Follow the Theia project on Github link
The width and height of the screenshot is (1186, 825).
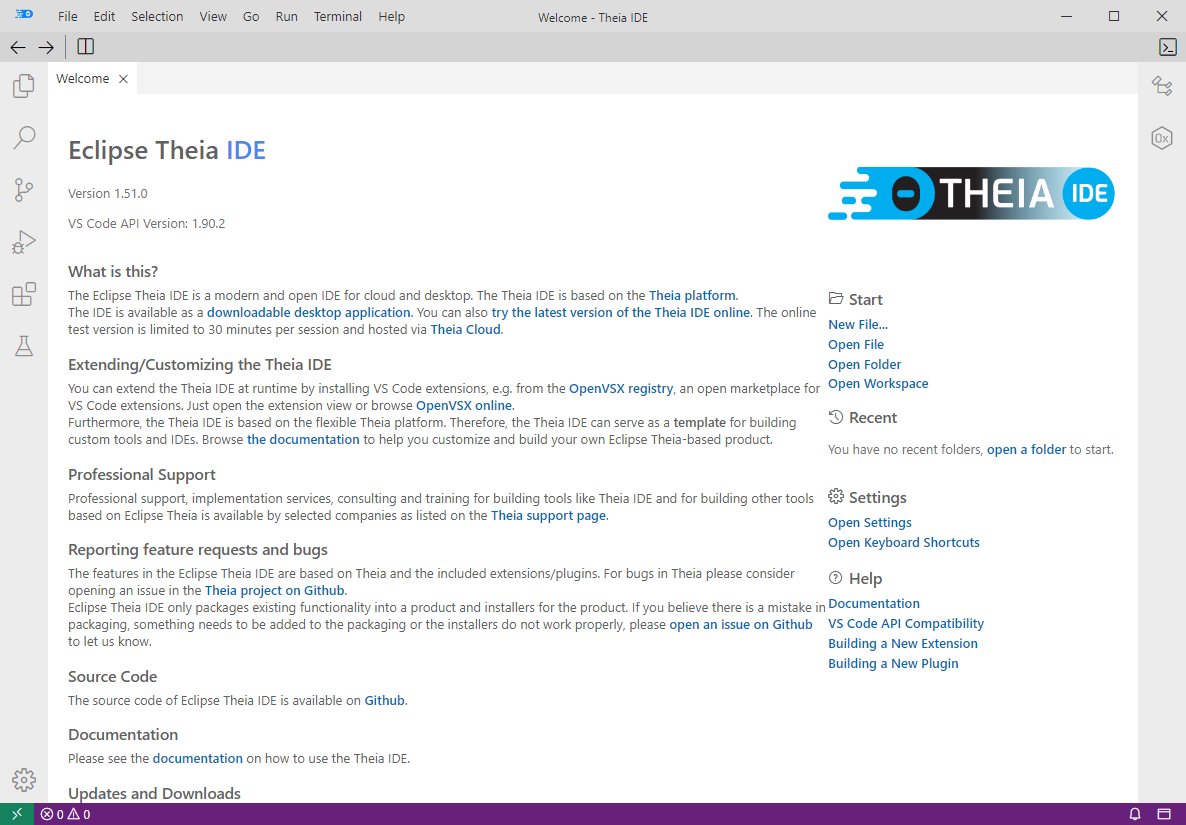(x=275, y=591)
